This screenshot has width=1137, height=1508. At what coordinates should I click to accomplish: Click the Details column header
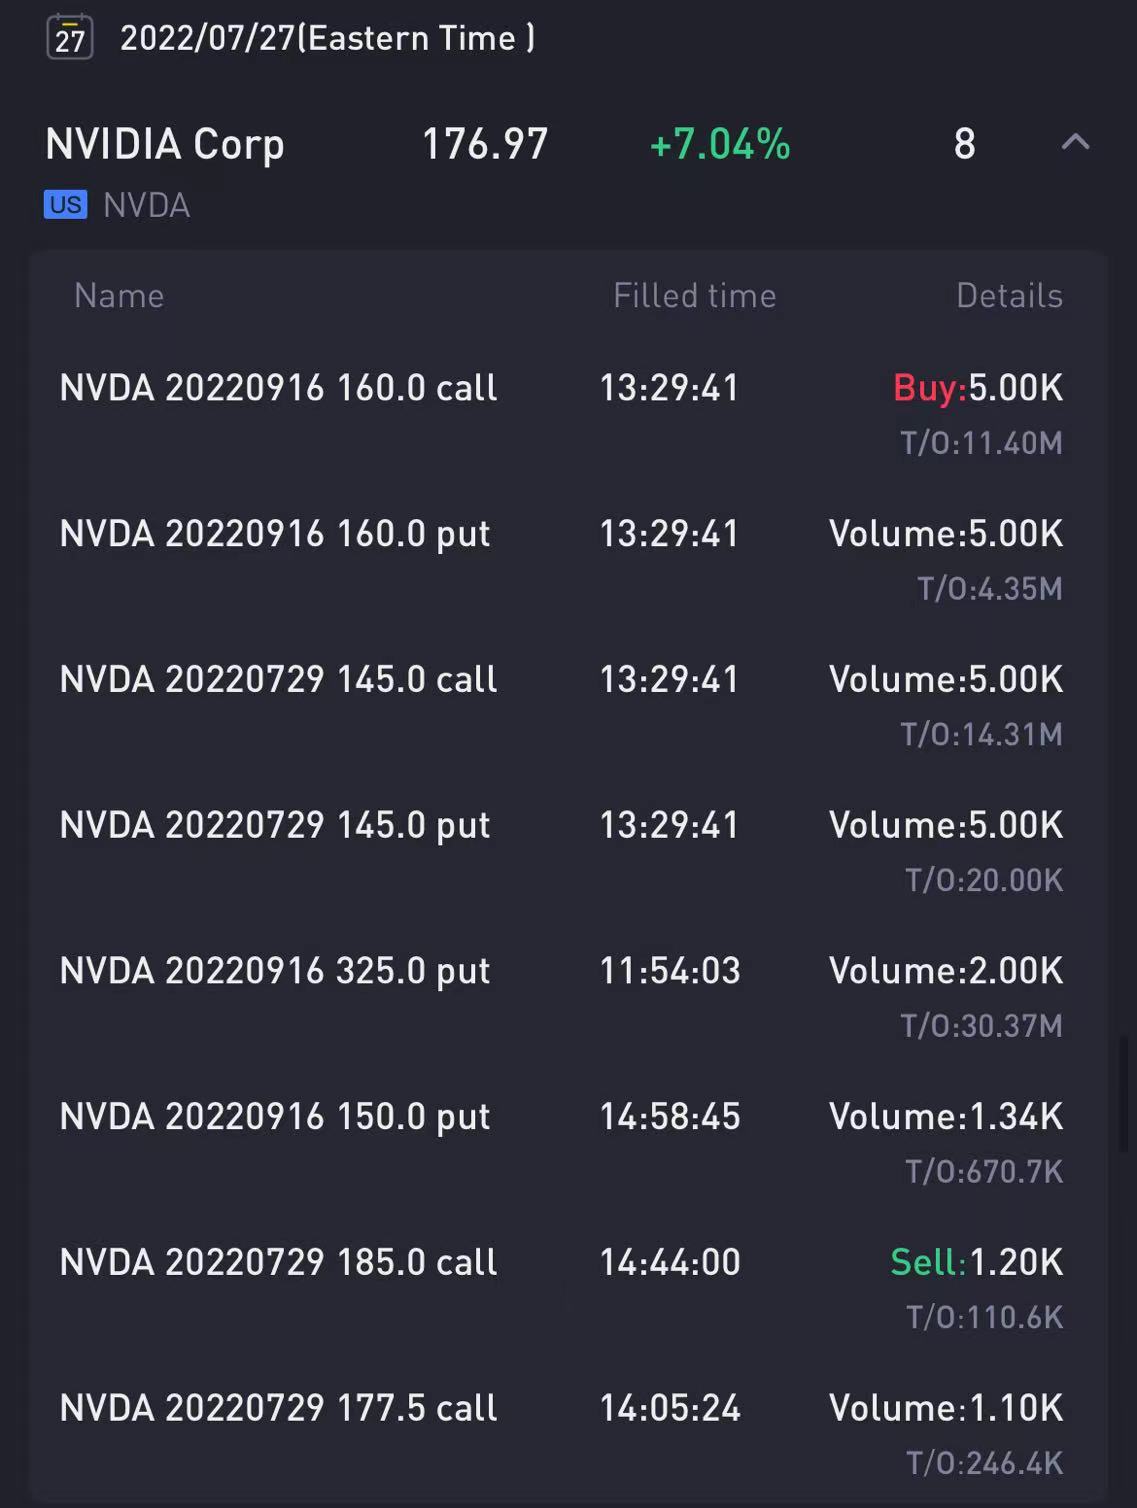click(1009, 296)
